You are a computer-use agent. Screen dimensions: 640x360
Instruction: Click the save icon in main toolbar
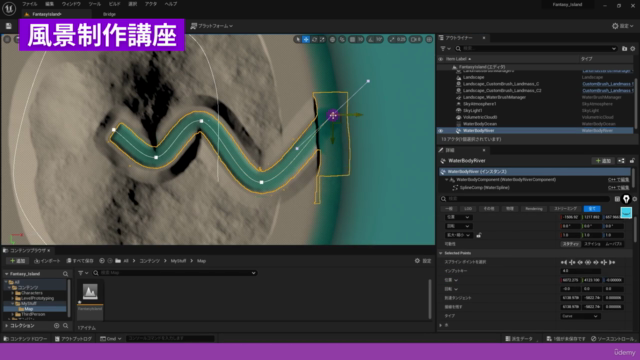click(x=9, y=26)
